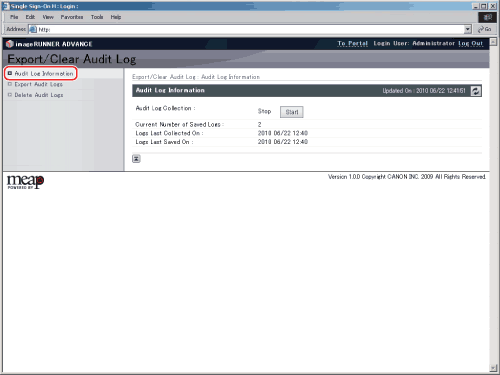Click the page icon in Address bar
The width and height of the screenshot is (500, 375).
[33, 29]
